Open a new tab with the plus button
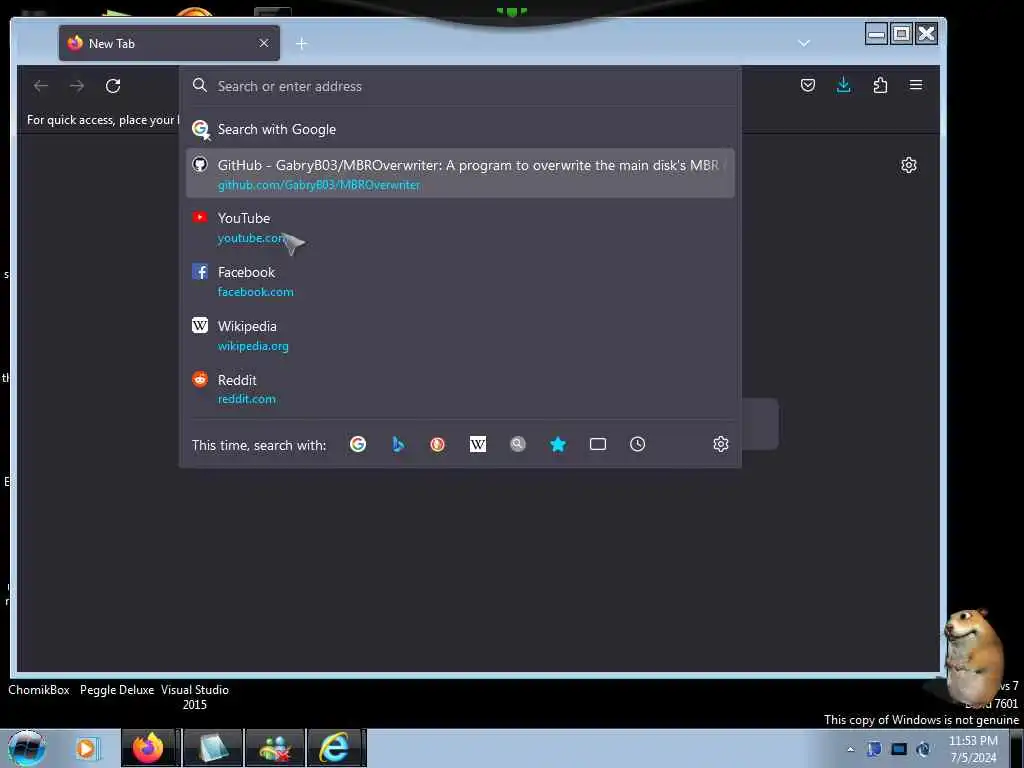The width and height of the screenshot is (1024, 768). (x=301, y=43)
